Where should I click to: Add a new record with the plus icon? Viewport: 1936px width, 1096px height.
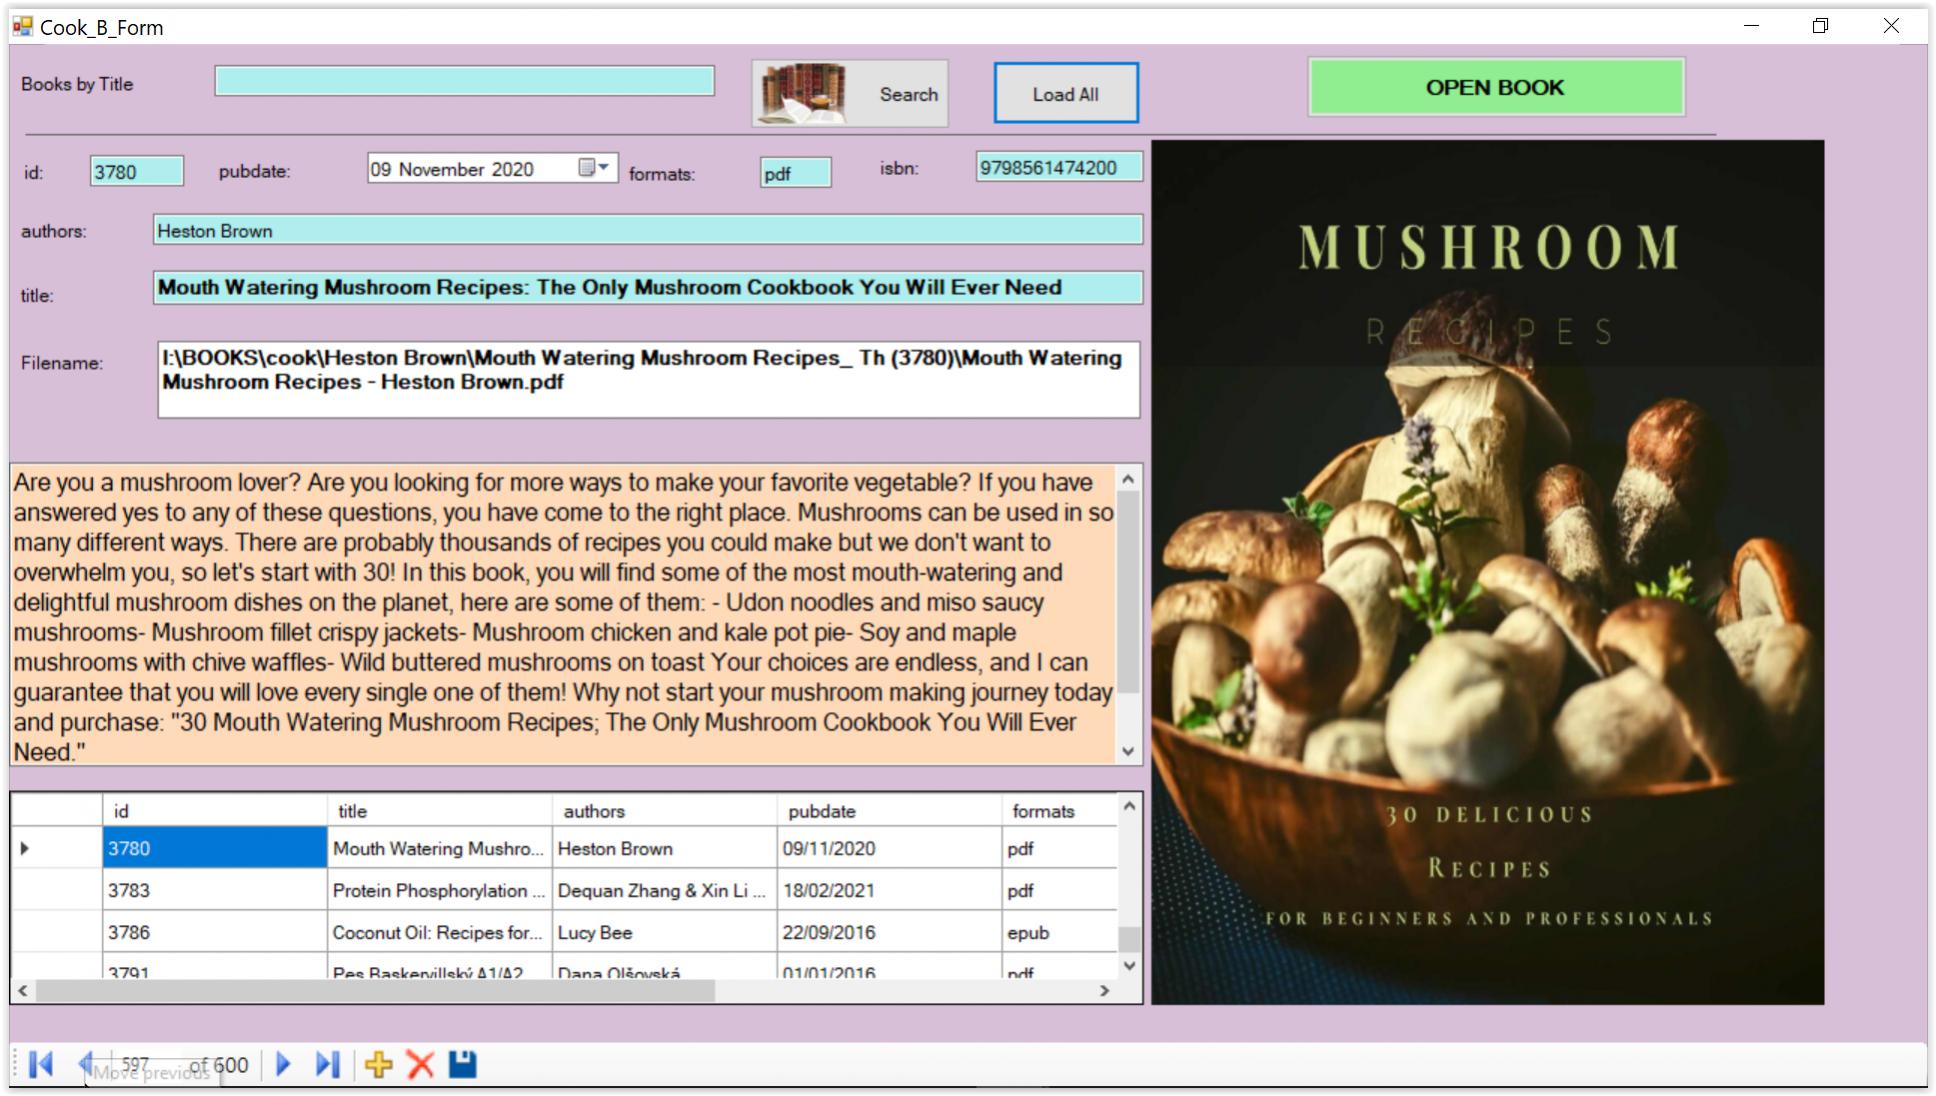pos(379,1064)
